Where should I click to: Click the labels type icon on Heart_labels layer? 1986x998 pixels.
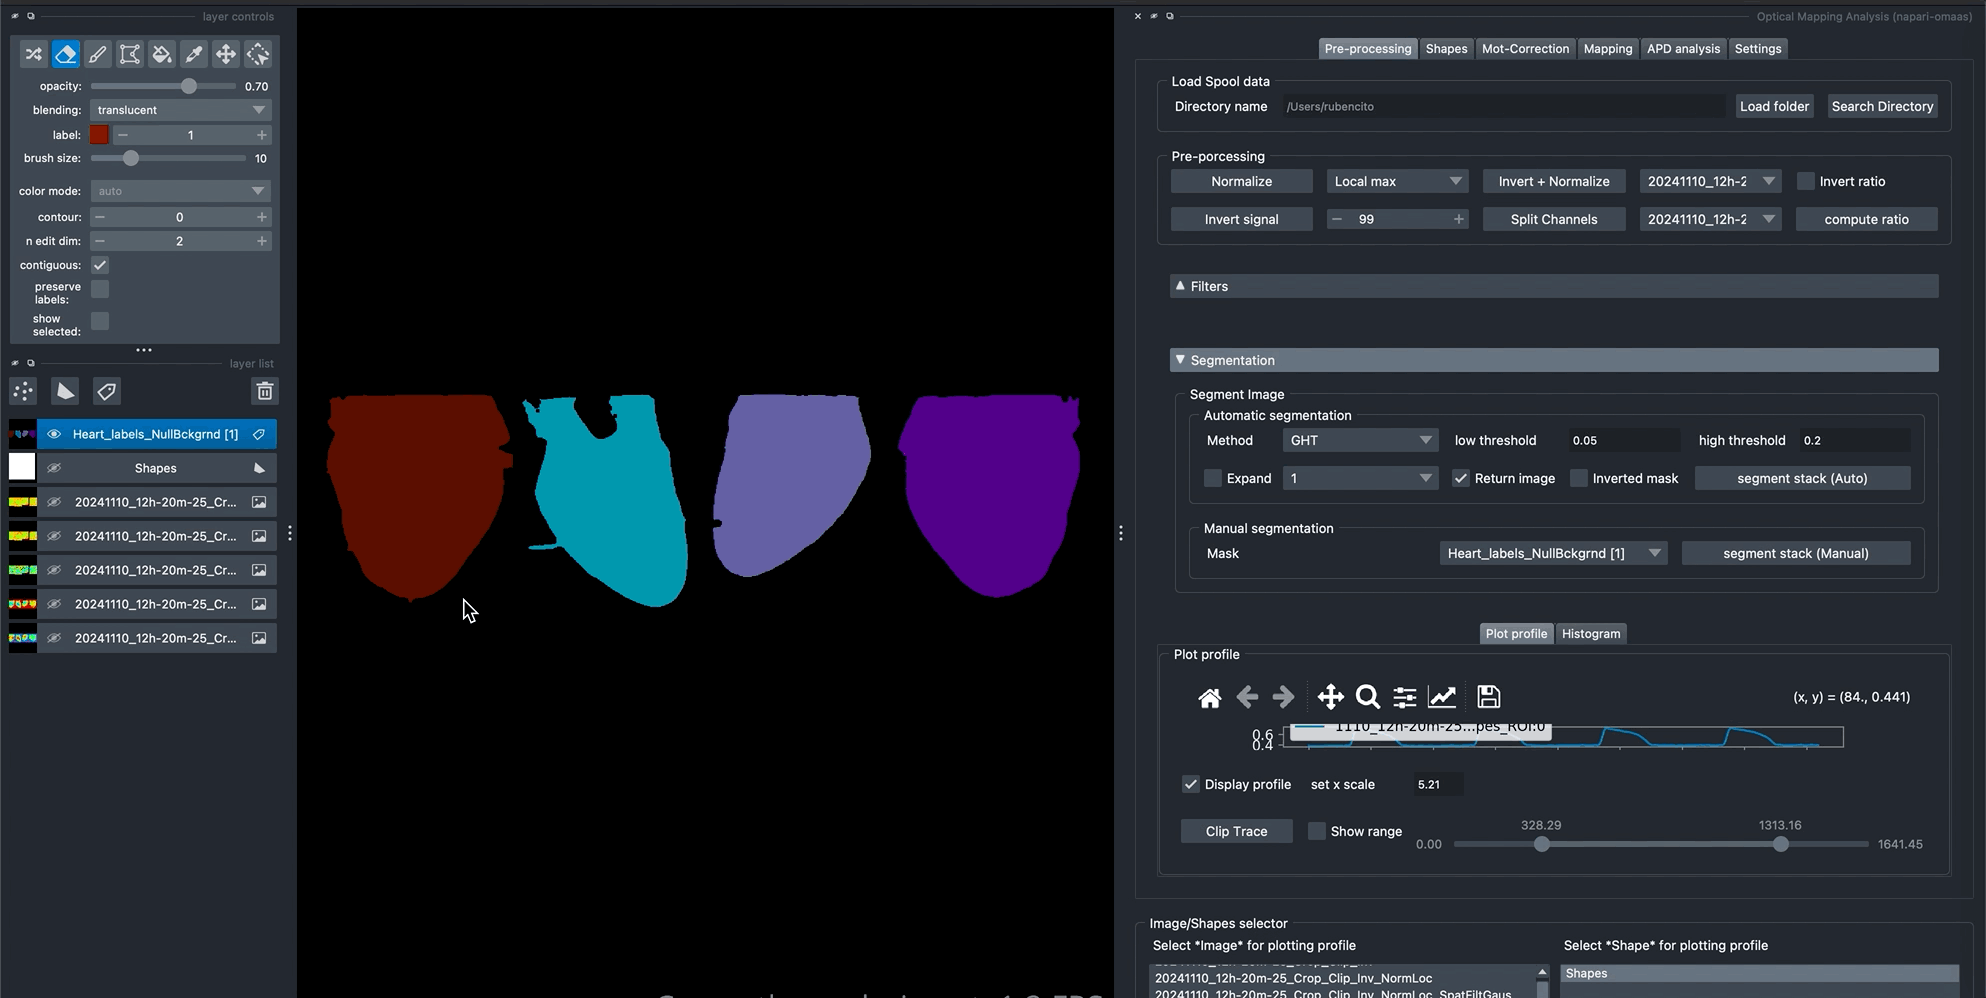click(259, 434)
